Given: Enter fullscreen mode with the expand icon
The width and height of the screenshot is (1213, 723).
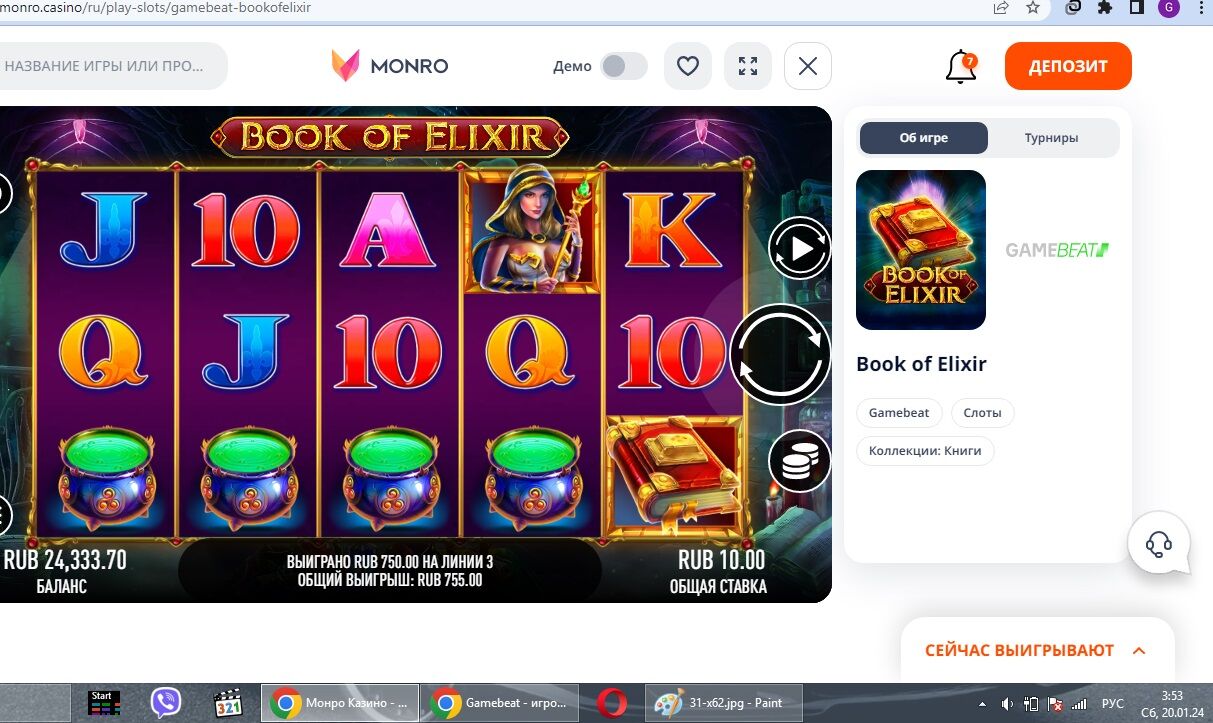Looking at the screenshot, I should [x=747, y=66].
